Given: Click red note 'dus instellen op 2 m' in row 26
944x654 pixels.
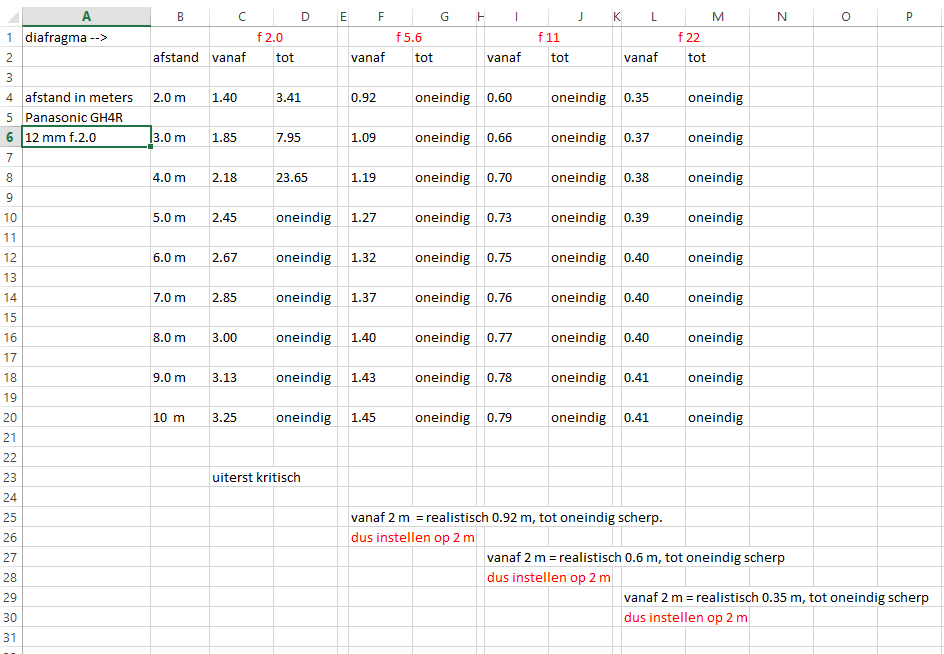Looking at the screenshot, I should tap(413, 538).
